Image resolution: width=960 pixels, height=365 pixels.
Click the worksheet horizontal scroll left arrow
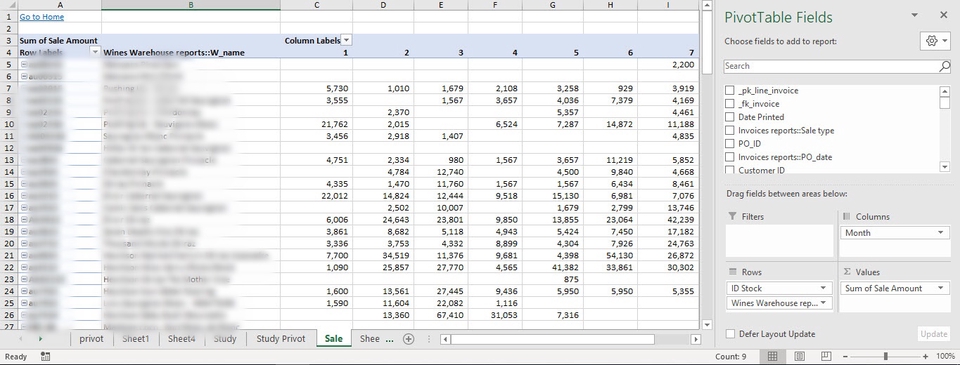tap(445, 339)
